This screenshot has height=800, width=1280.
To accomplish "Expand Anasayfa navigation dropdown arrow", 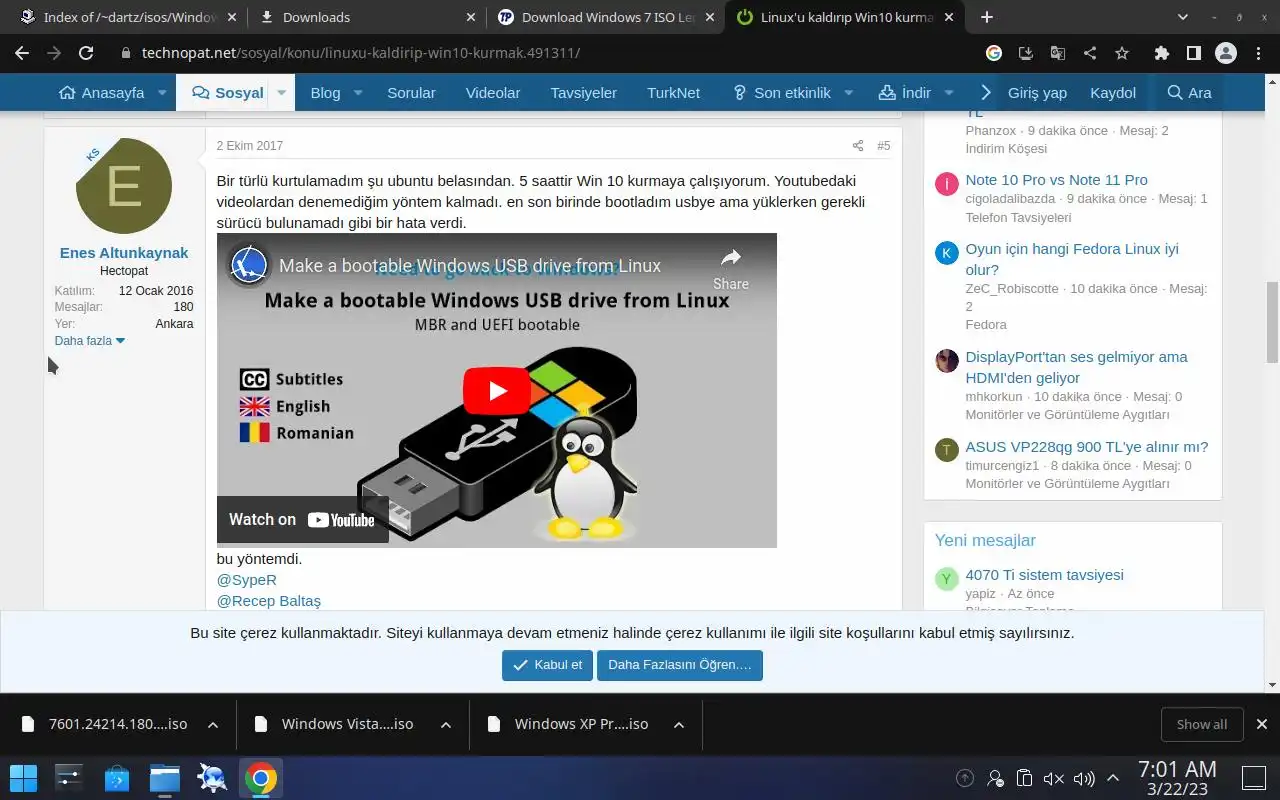I will [x=164, y=93].
